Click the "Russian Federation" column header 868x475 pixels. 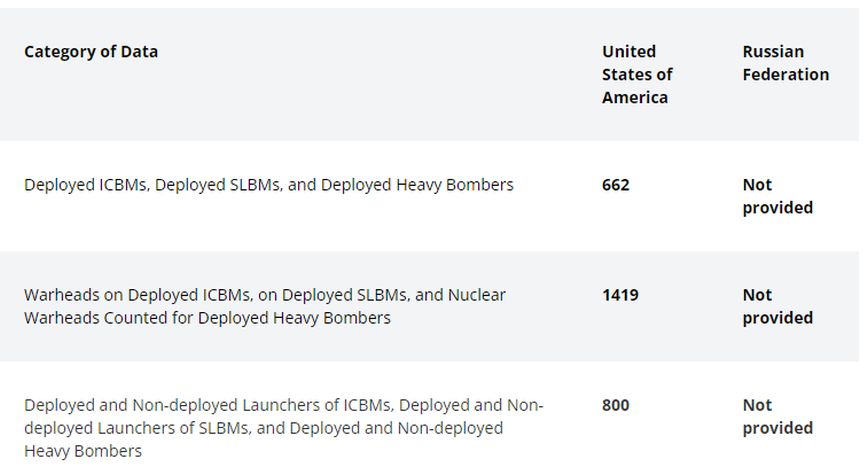point(785,63)
